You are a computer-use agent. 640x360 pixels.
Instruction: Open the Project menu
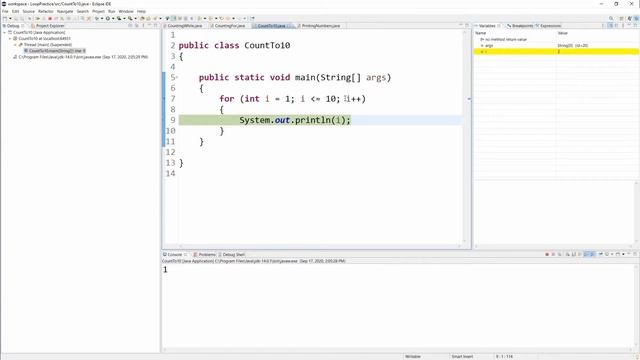click(98, 11)
